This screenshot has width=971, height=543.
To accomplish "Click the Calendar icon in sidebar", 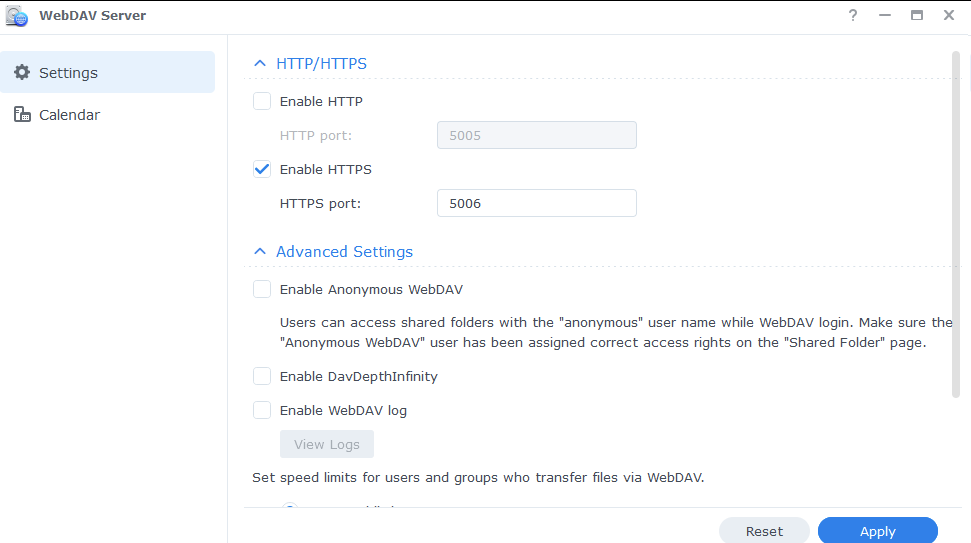I will (22, 115).
